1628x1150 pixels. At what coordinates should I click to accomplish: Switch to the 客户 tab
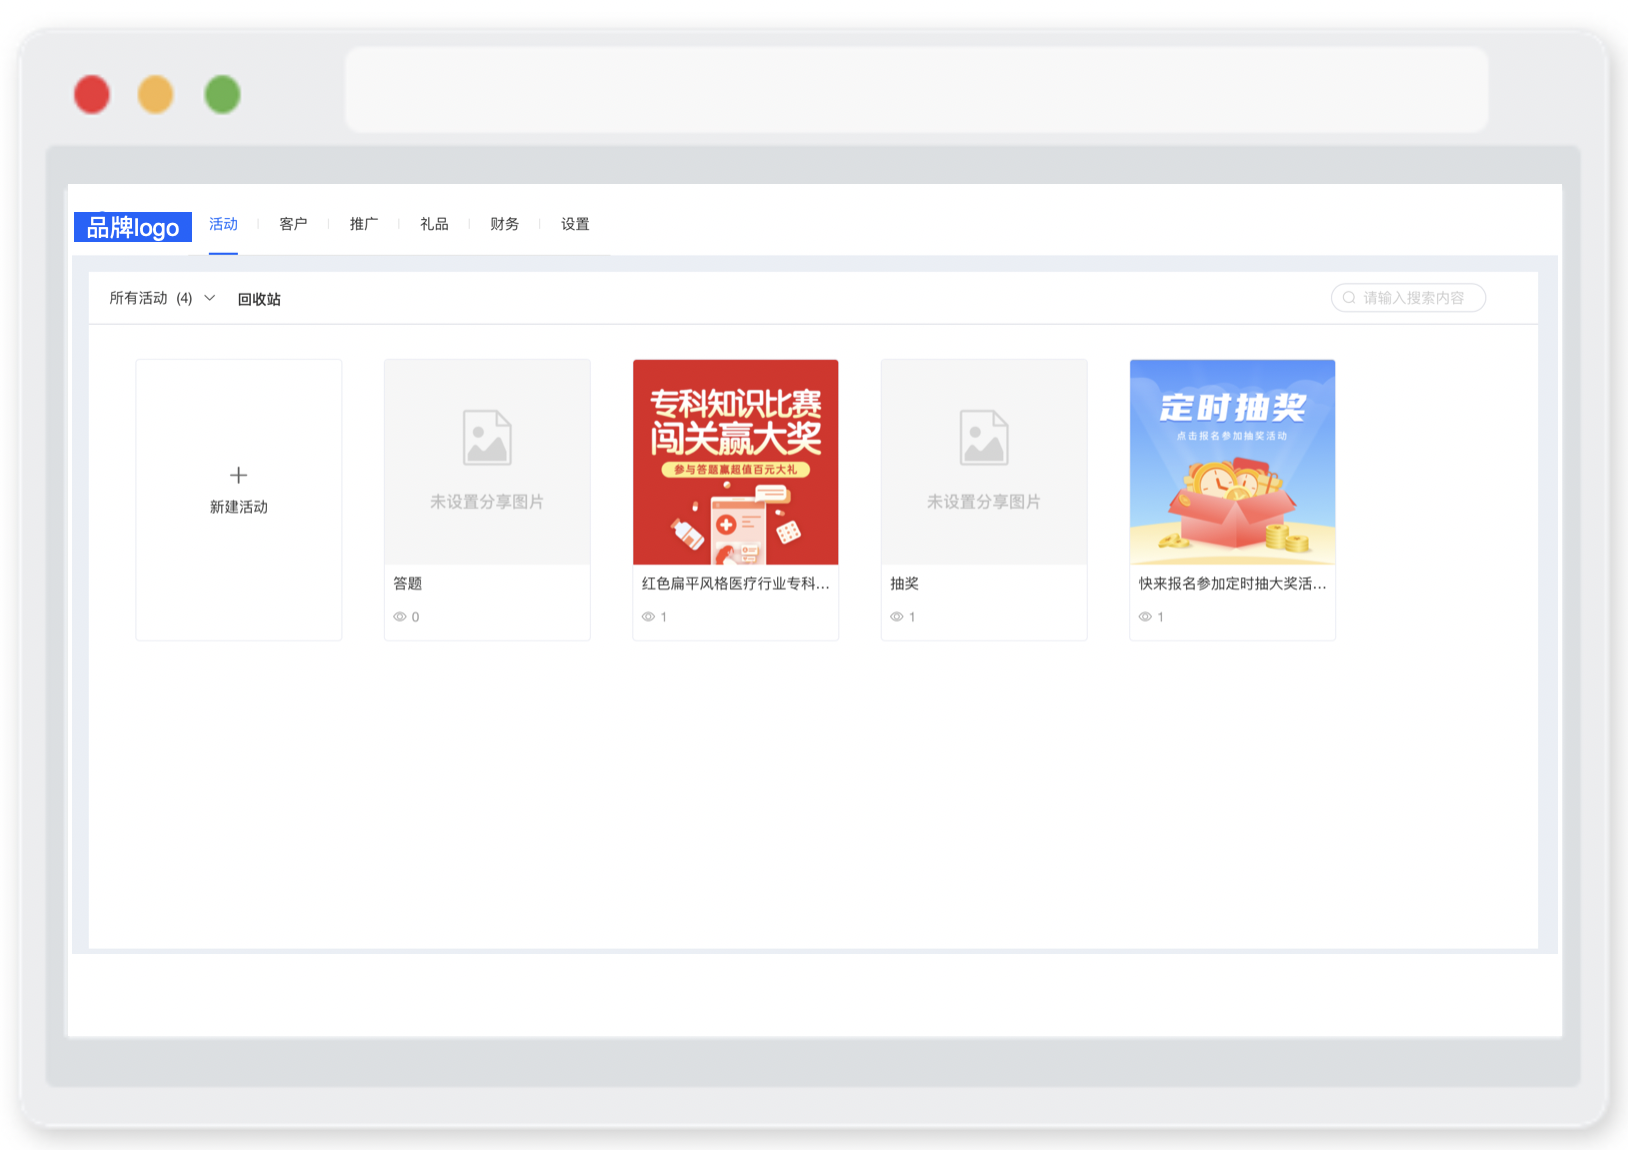pyautogui.click(x=293, y=224)
